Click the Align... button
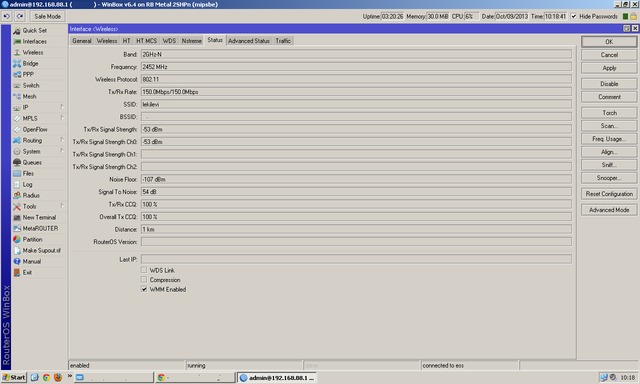This screenshot has width=640, height=384. [609, 152]
